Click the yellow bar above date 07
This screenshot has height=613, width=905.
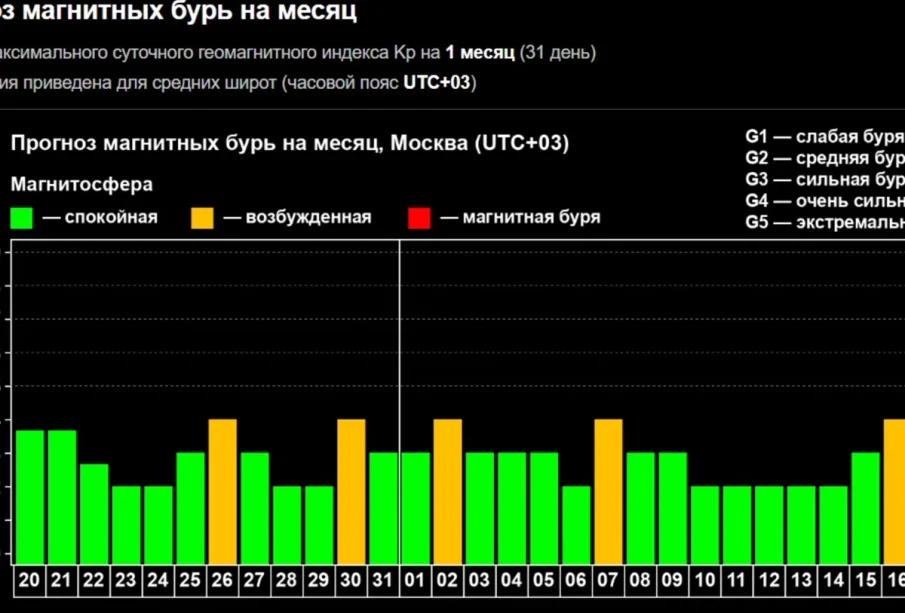[608, 490]
